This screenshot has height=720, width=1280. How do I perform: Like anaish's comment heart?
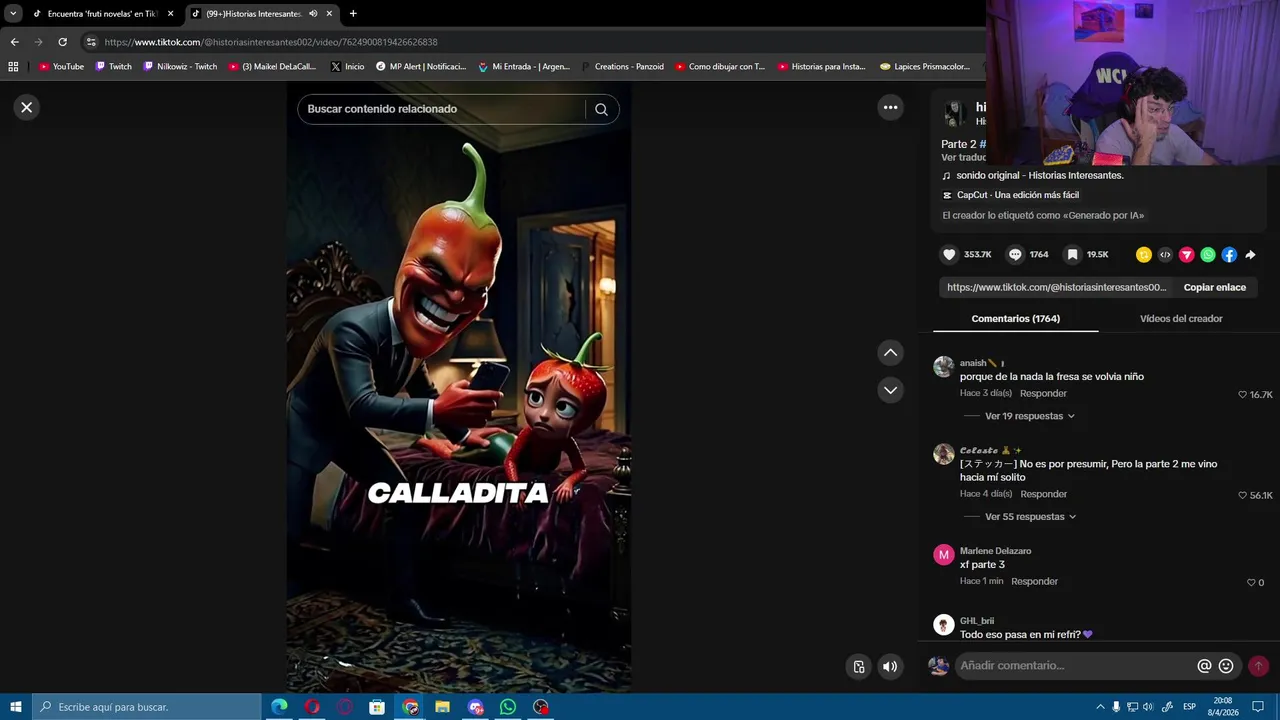1243,395
